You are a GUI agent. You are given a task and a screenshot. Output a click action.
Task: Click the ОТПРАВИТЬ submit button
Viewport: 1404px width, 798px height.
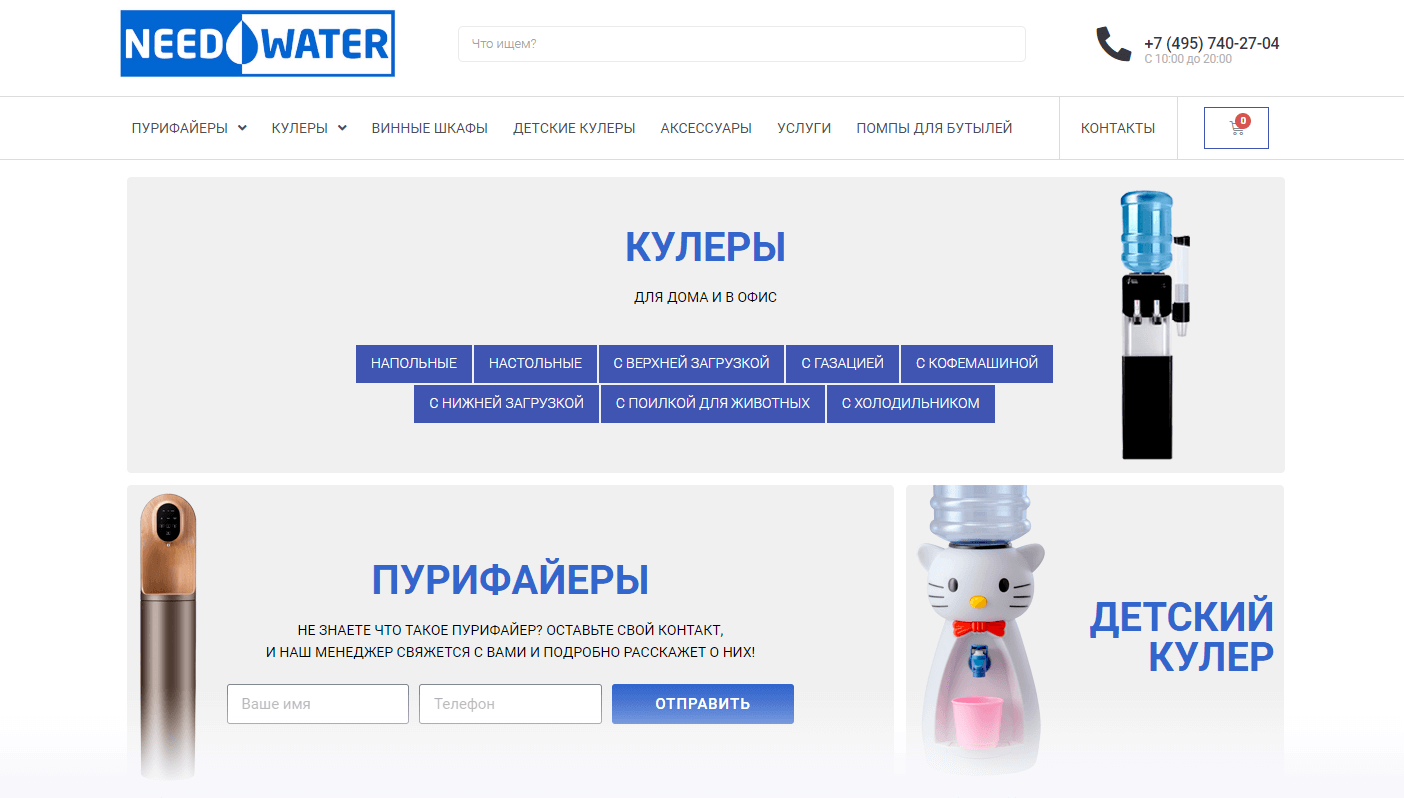tap(703, 704)
